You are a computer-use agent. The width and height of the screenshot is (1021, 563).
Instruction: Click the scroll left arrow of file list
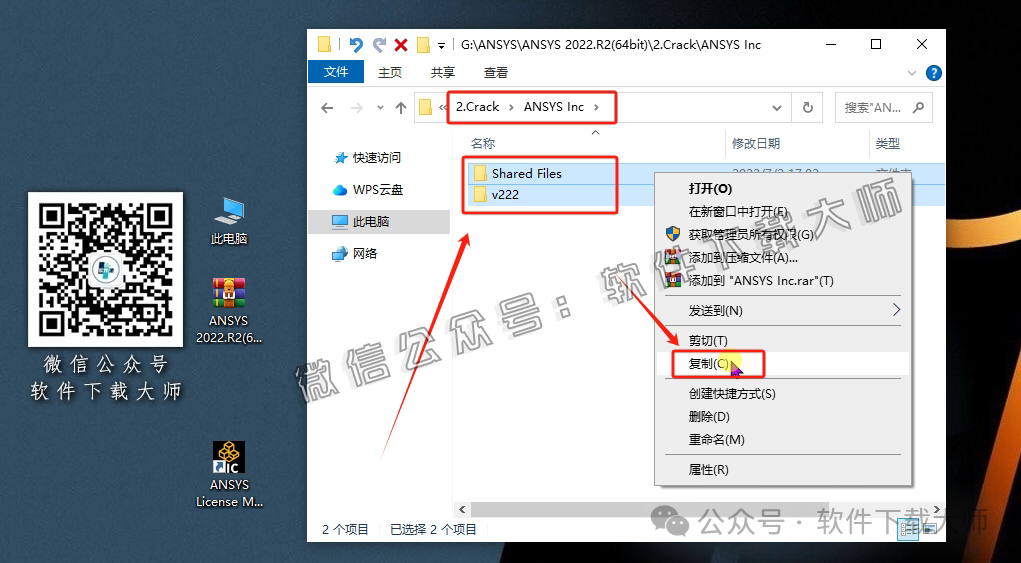(x=461, y=509)
